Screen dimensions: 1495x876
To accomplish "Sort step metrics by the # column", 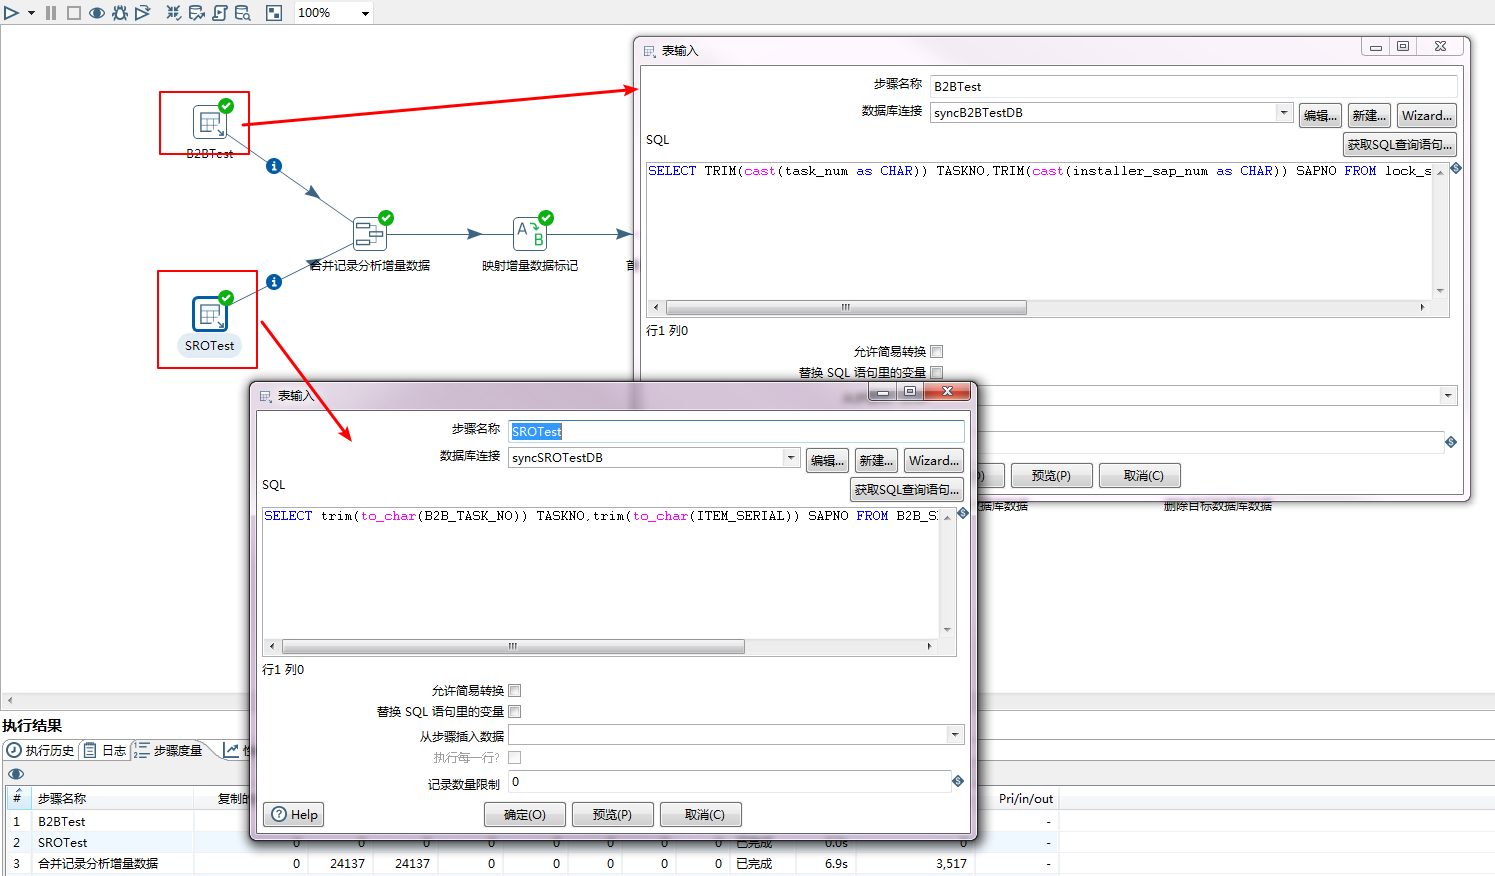I will [17, 798].
